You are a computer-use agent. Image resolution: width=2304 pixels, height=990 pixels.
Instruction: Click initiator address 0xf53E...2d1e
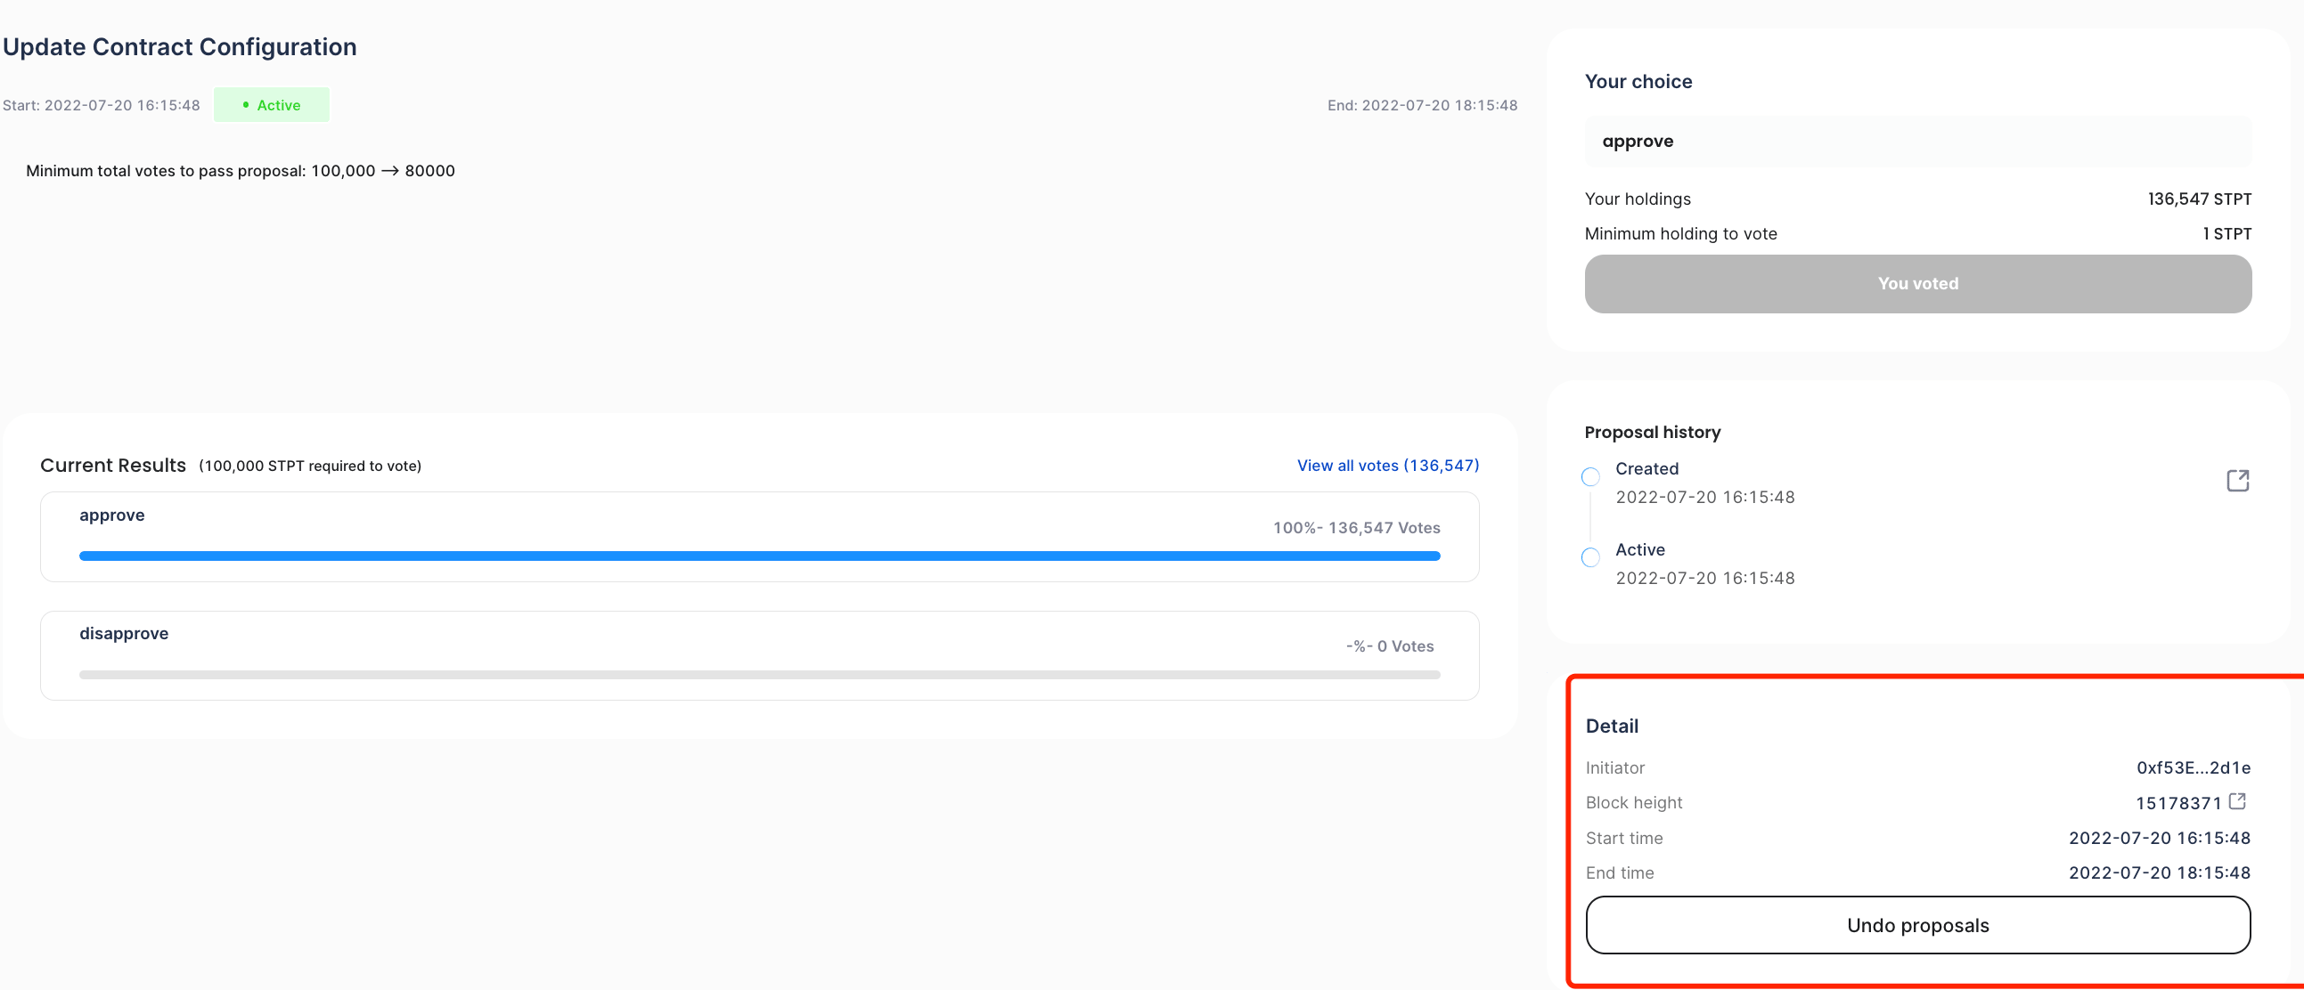(x=2193, y=768)
